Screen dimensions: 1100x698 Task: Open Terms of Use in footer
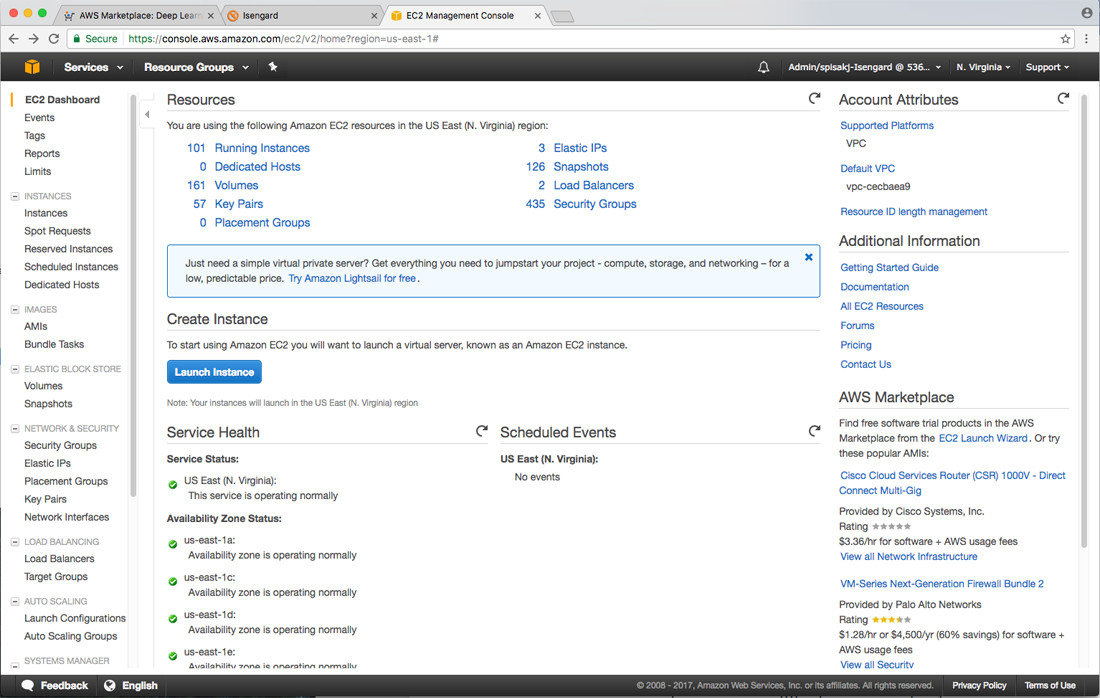coord(1049,685)
